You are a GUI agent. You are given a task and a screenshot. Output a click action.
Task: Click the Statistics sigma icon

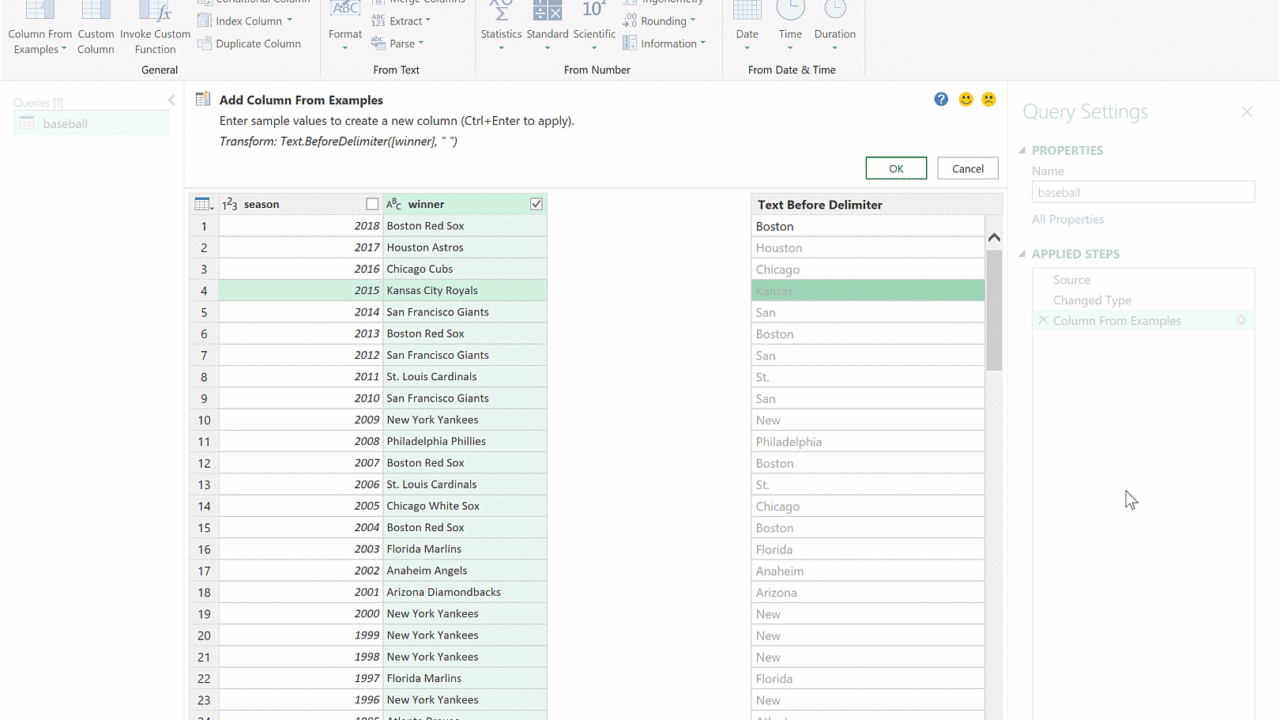tap(501, 12)
